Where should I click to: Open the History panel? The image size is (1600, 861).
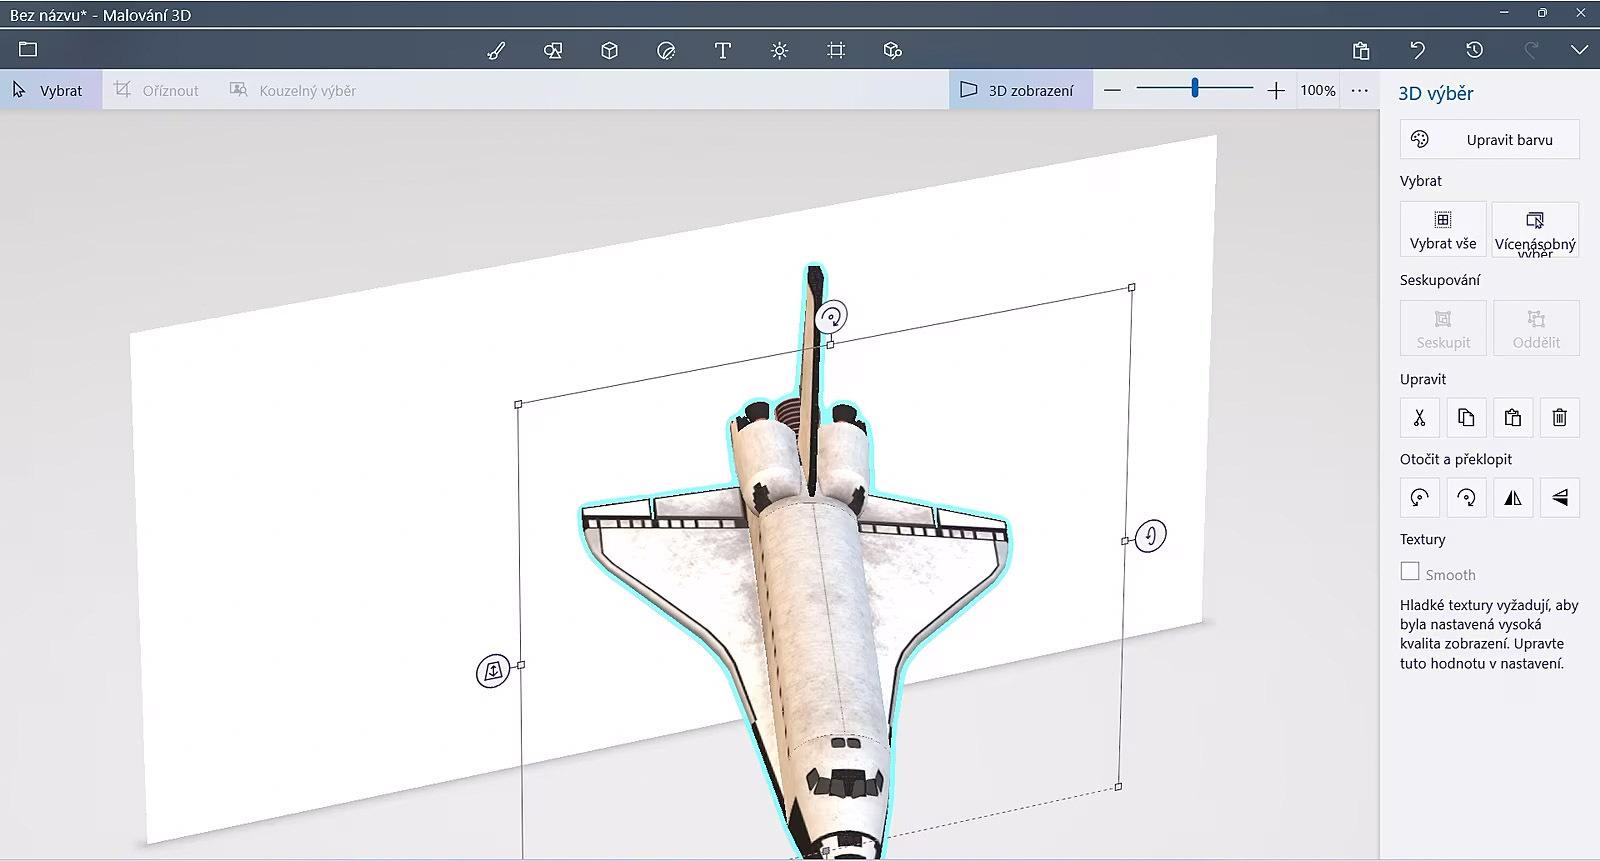click(1474, 50)
